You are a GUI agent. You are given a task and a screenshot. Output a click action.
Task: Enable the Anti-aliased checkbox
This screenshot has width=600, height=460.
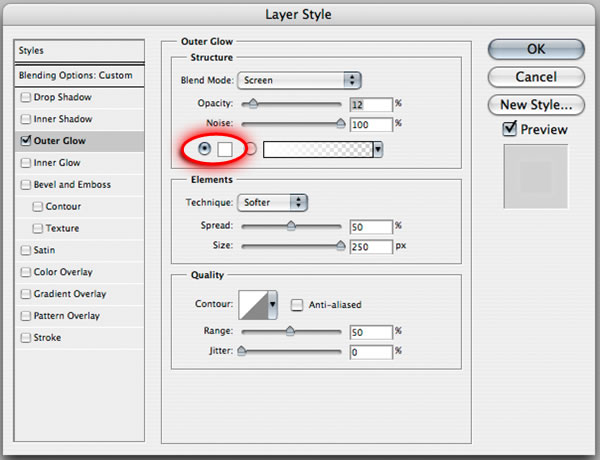pyautogui.click(x=297, y=305)
